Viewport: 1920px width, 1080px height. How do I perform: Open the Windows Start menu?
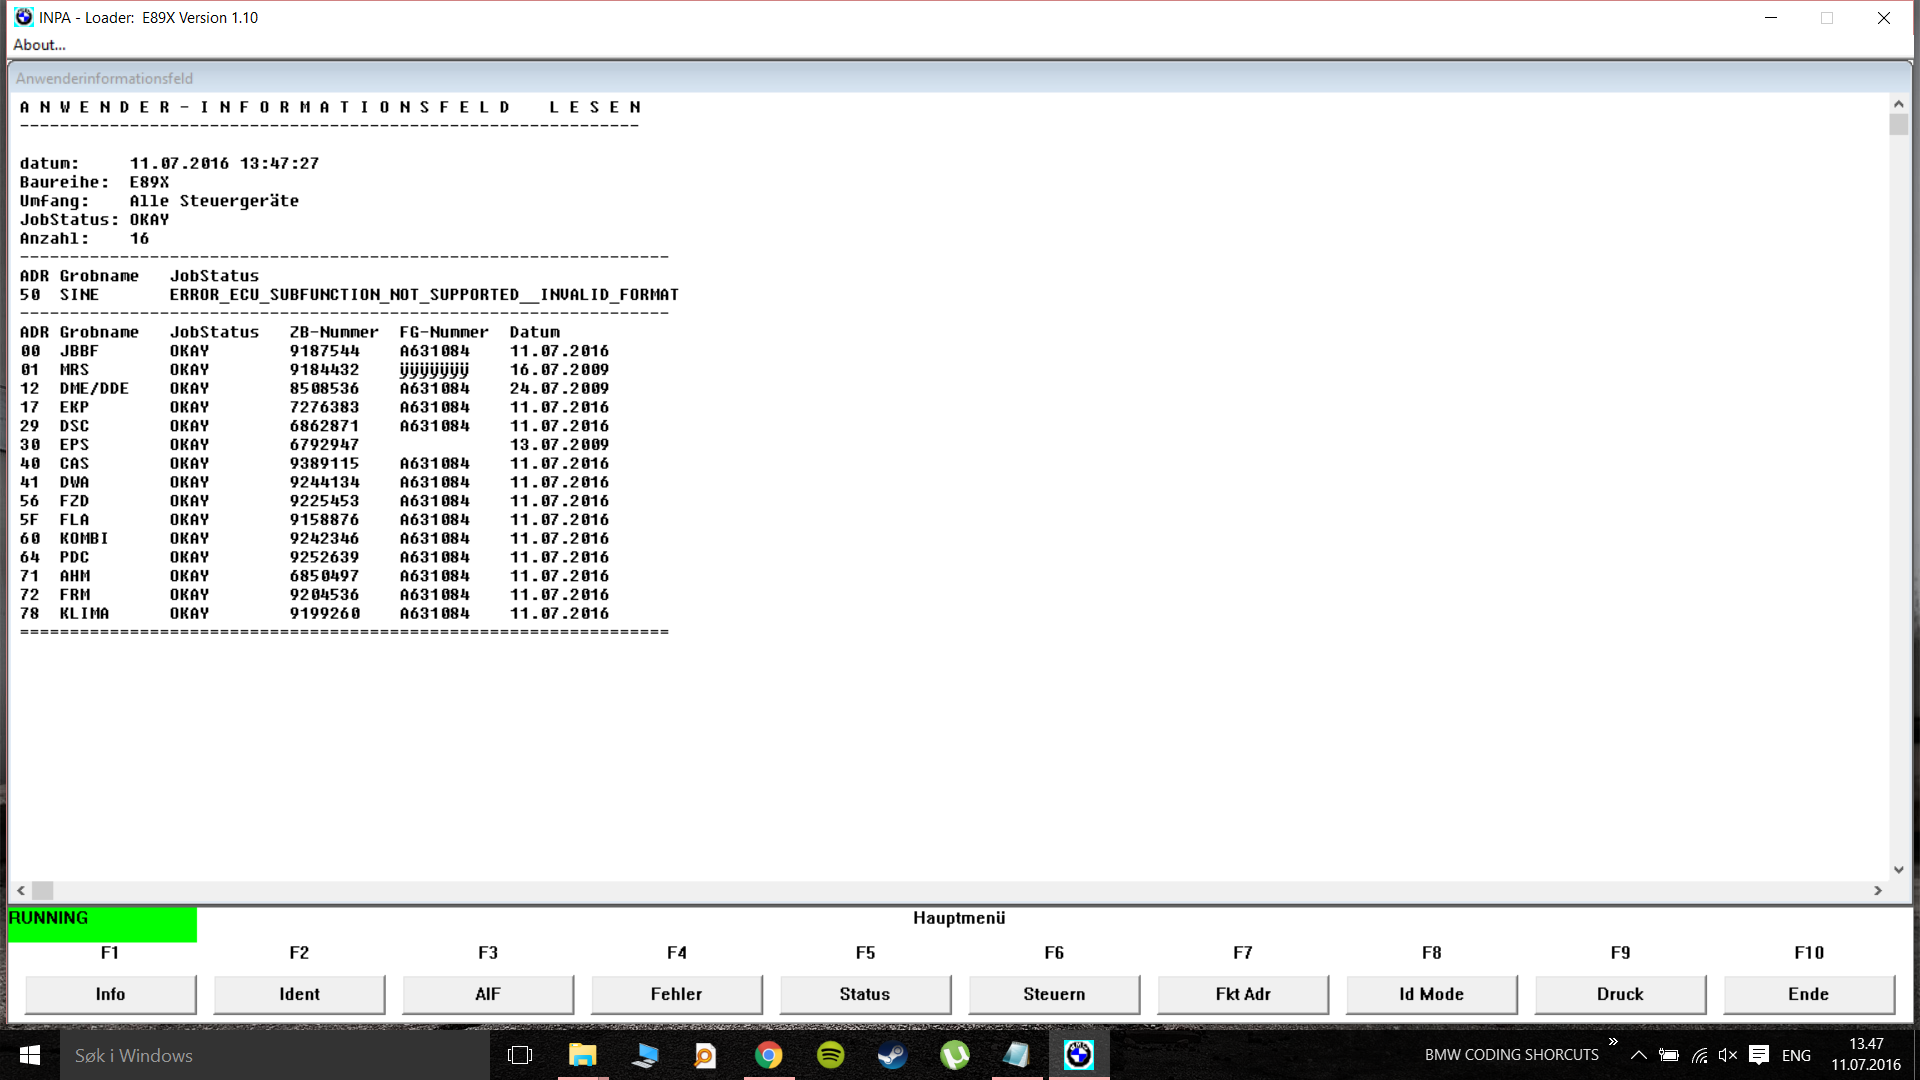[30, 1055]
